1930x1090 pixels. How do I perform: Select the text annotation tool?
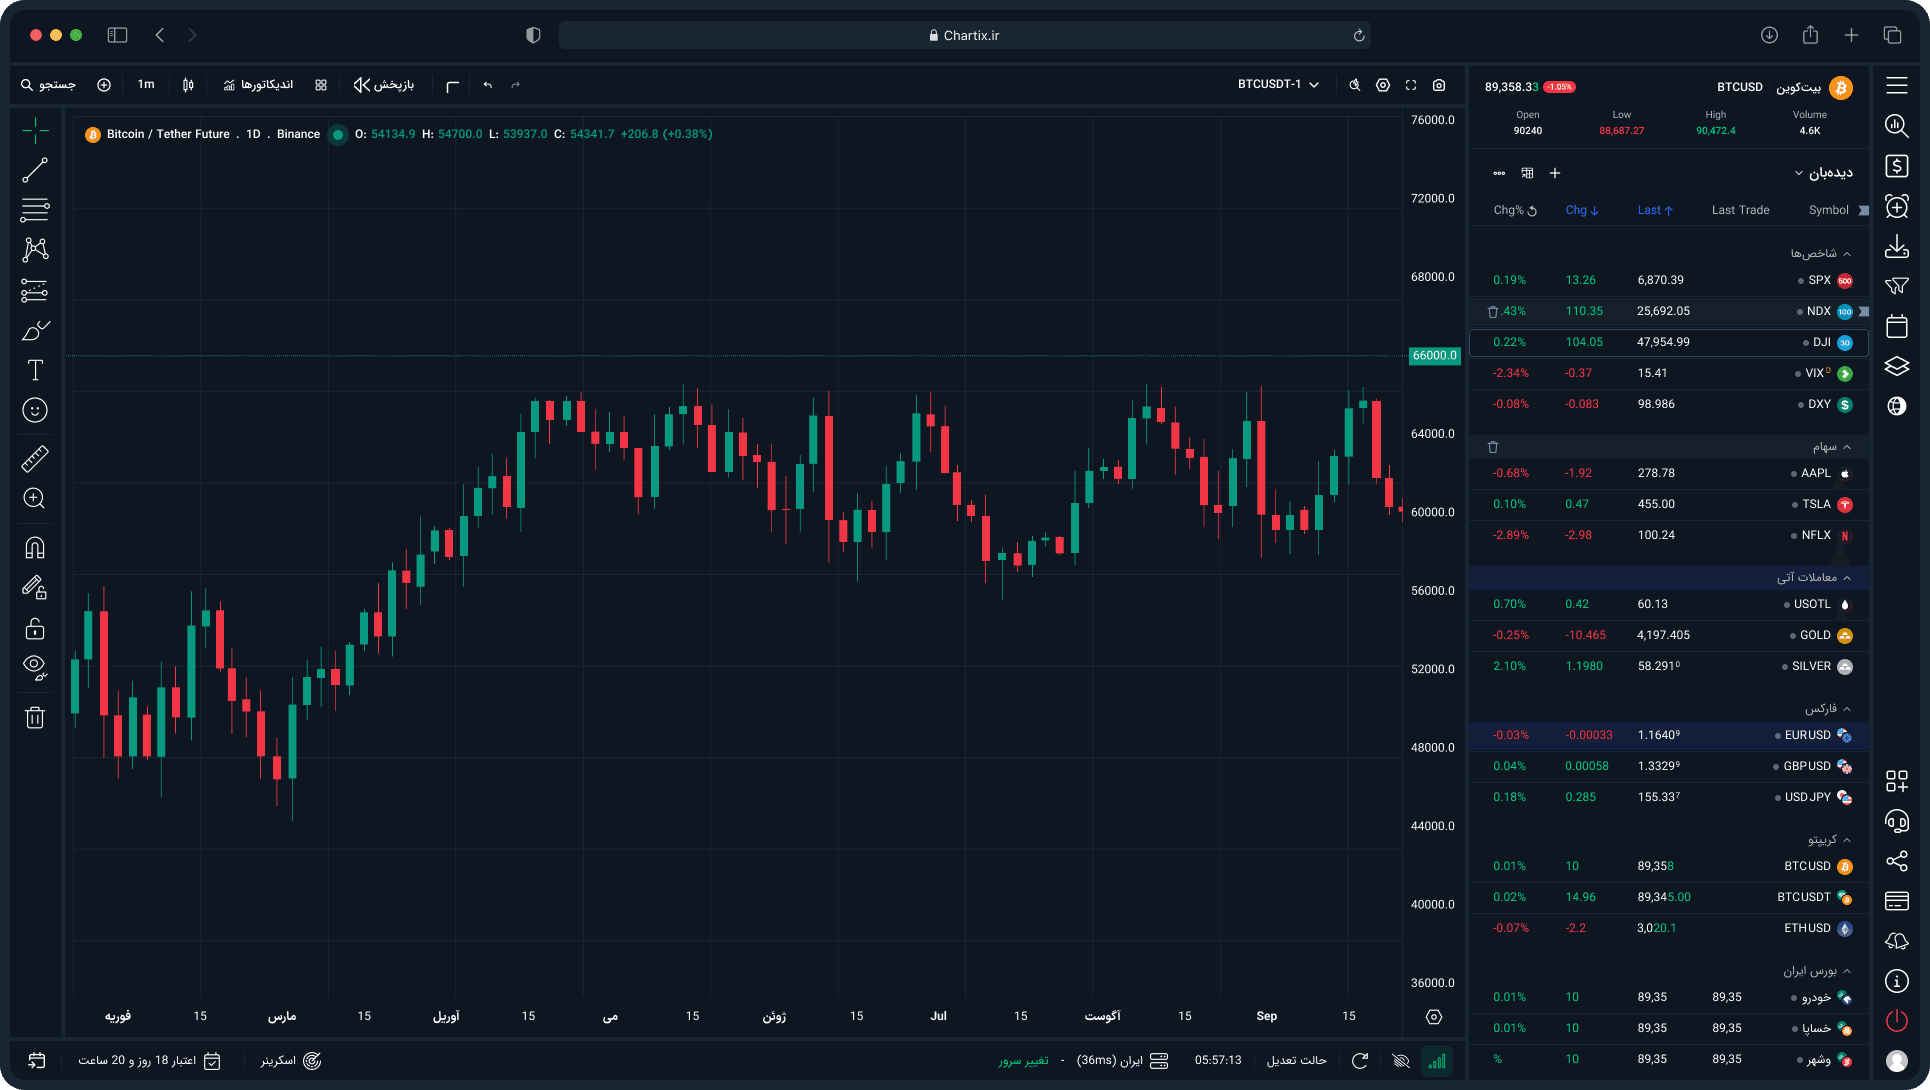pos(35,370)
